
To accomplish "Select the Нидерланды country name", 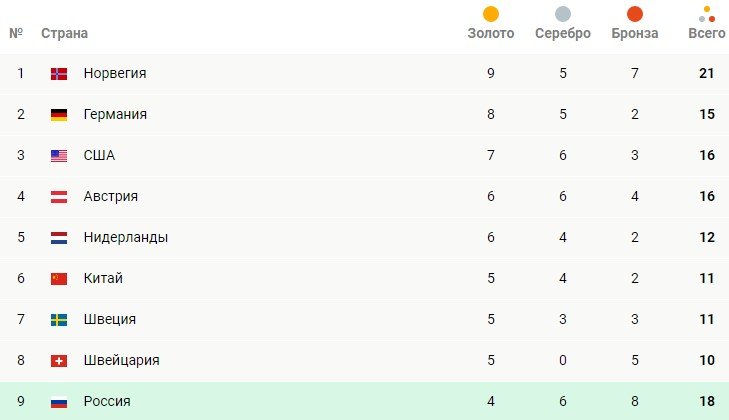I will click(x=125, y=238).
